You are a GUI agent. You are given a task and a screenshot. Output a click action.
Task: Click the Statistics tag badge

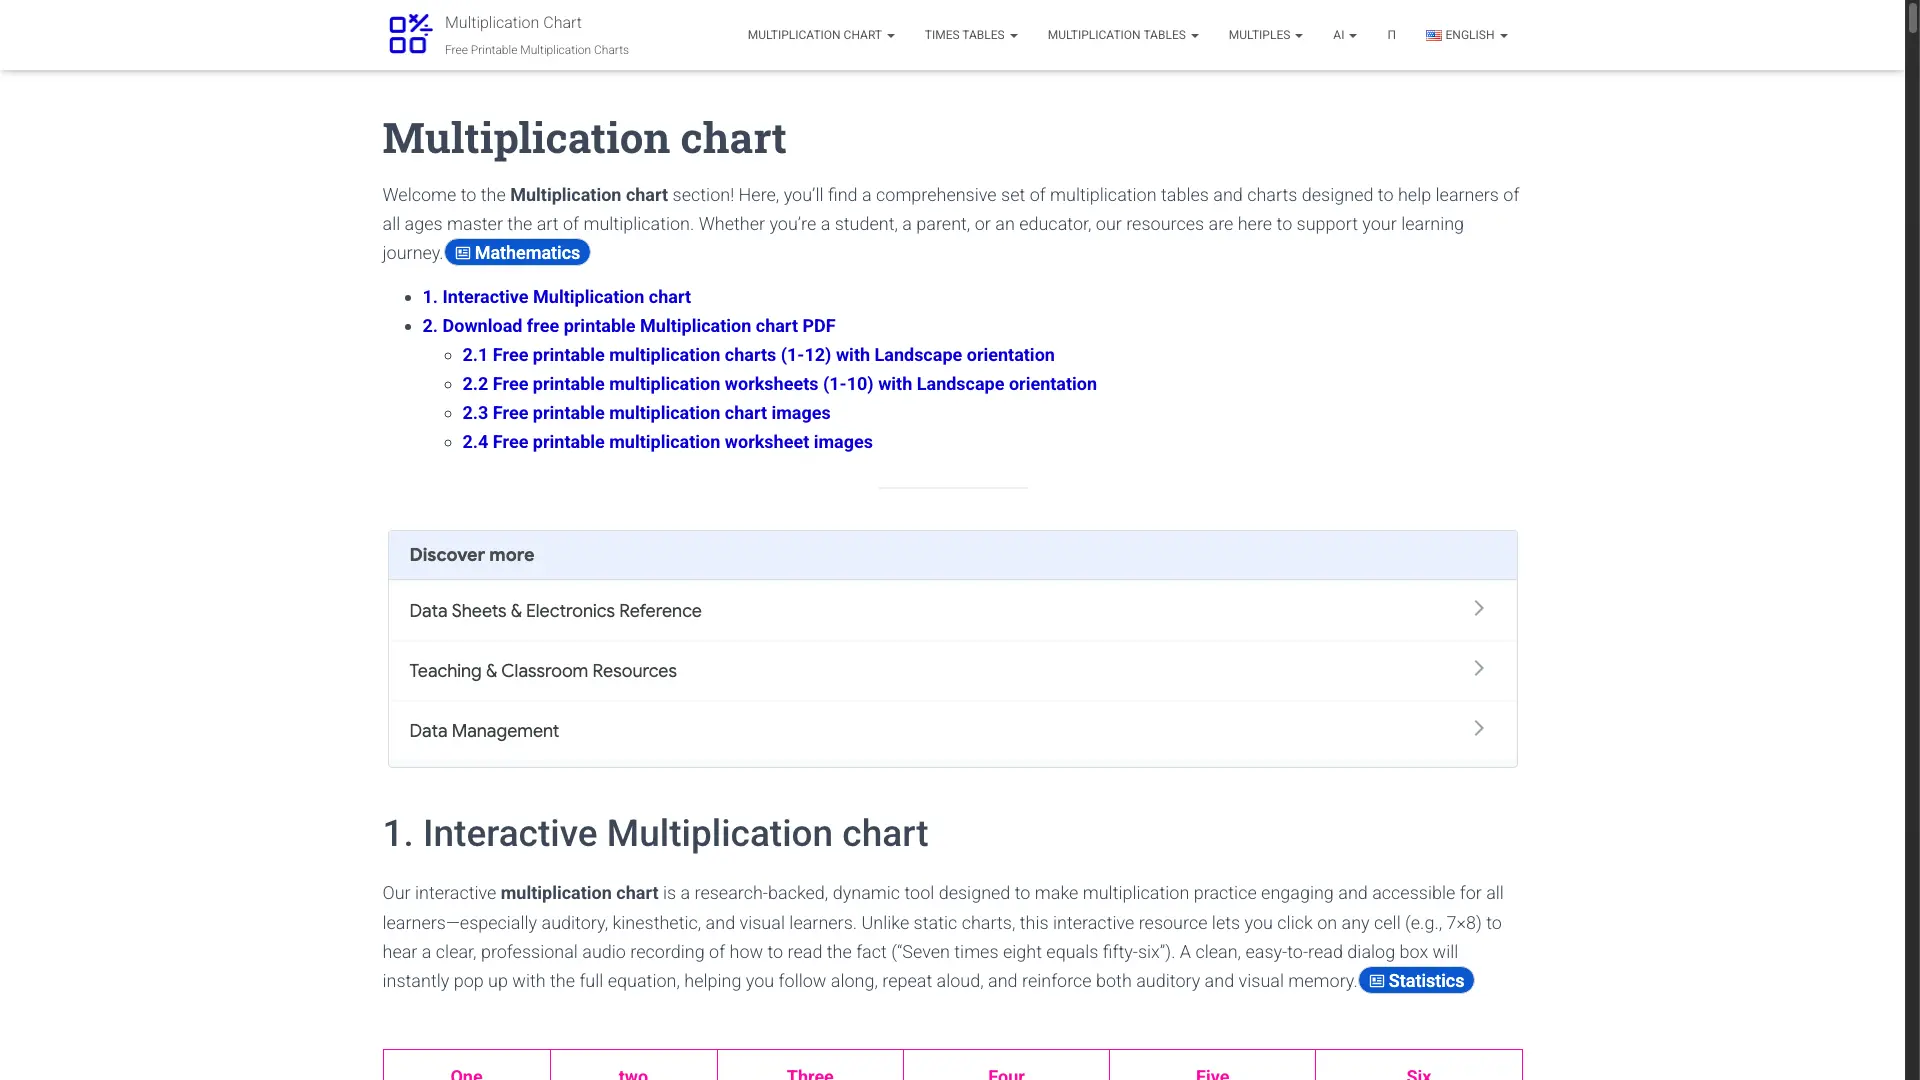[1416, 981]
